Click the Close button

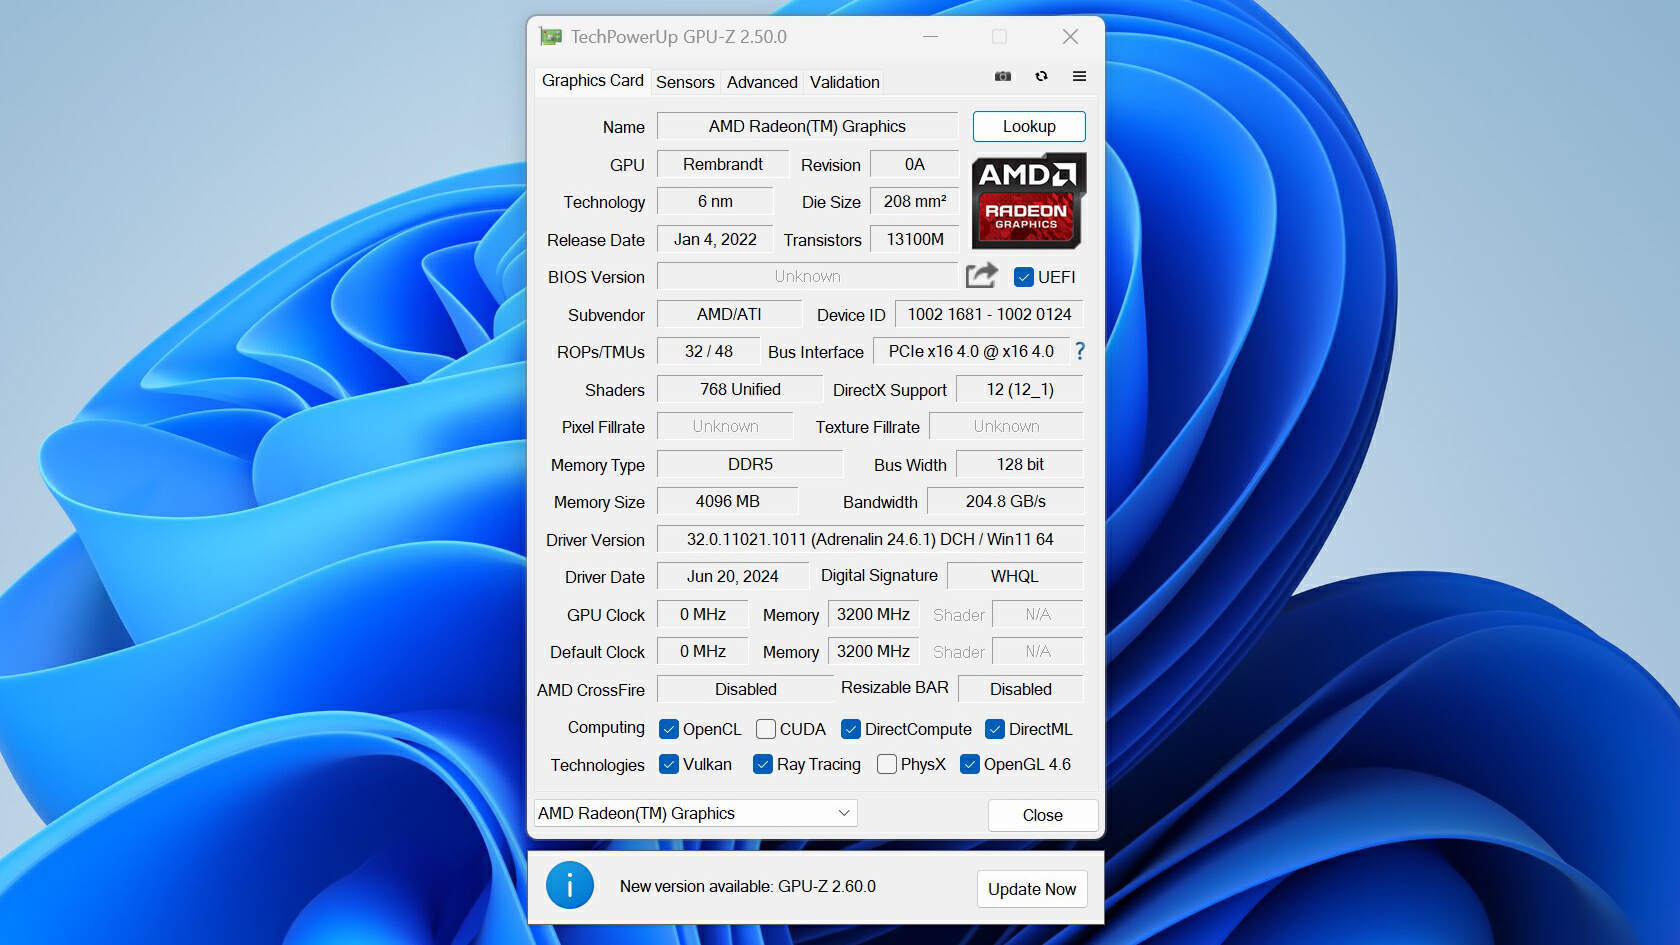1043,815
